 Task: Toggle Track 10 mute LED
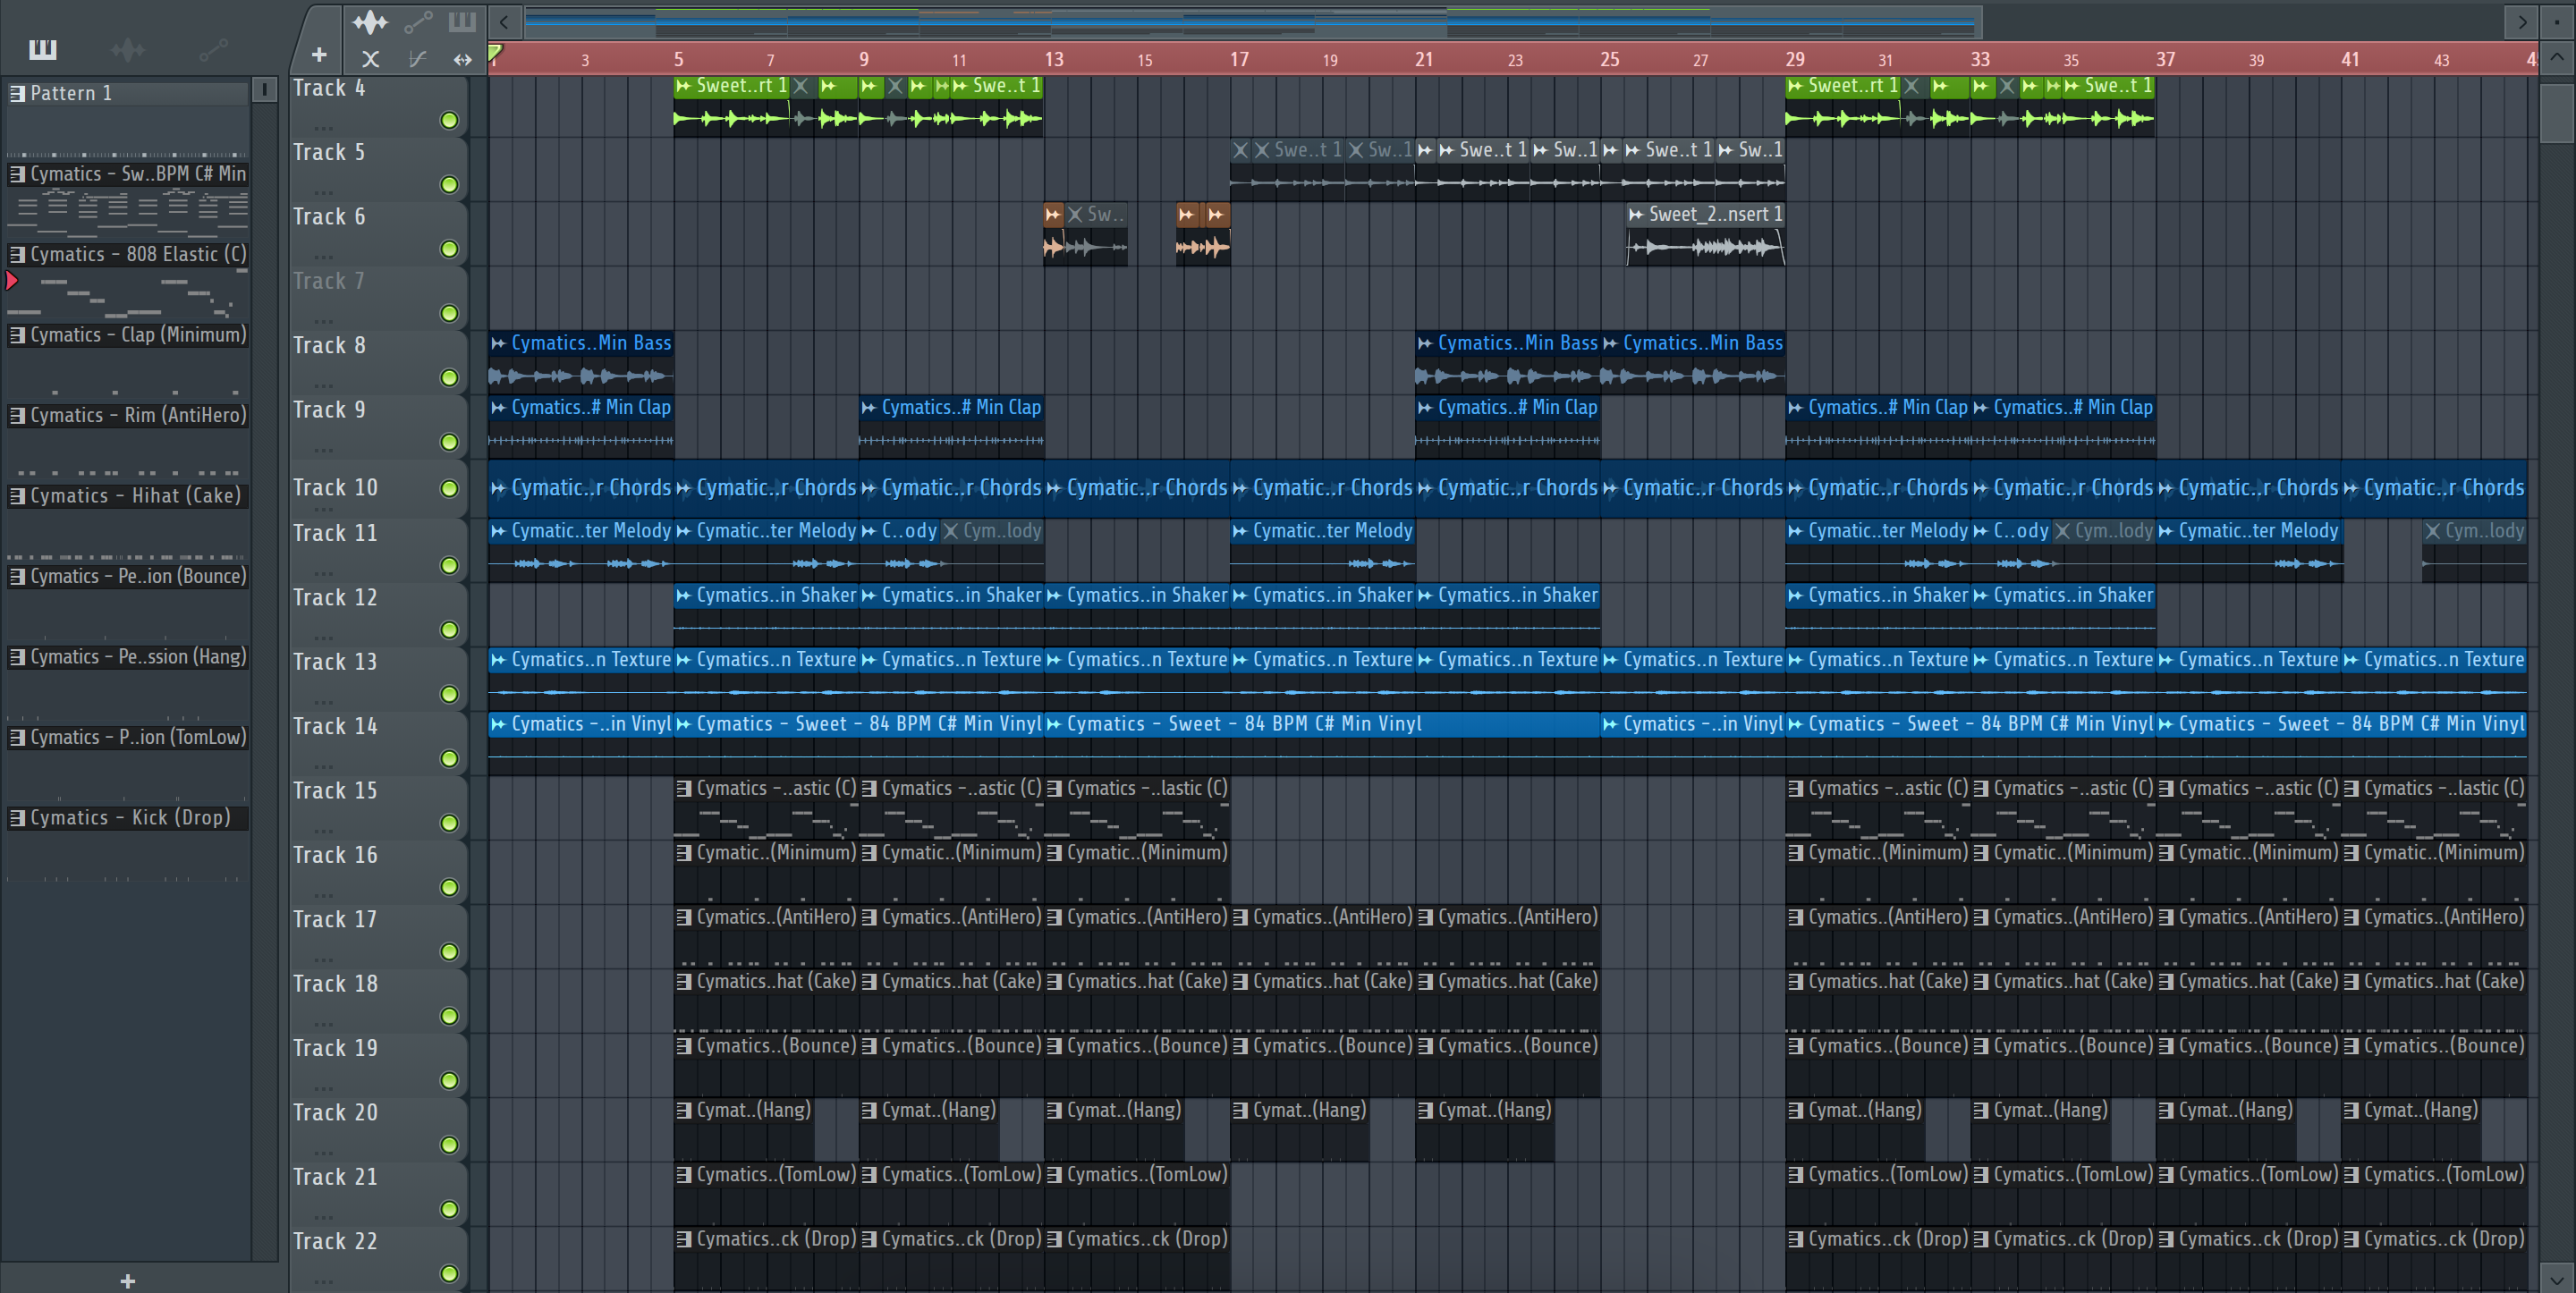point(450,488)
